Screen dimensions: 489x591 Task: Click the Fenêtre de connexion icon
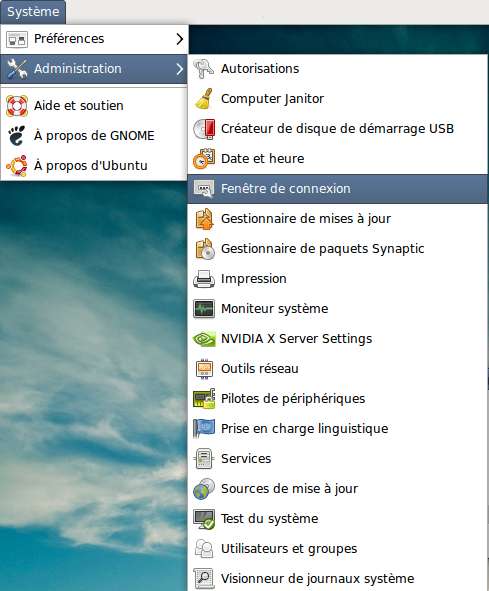(x=204, y=189)
